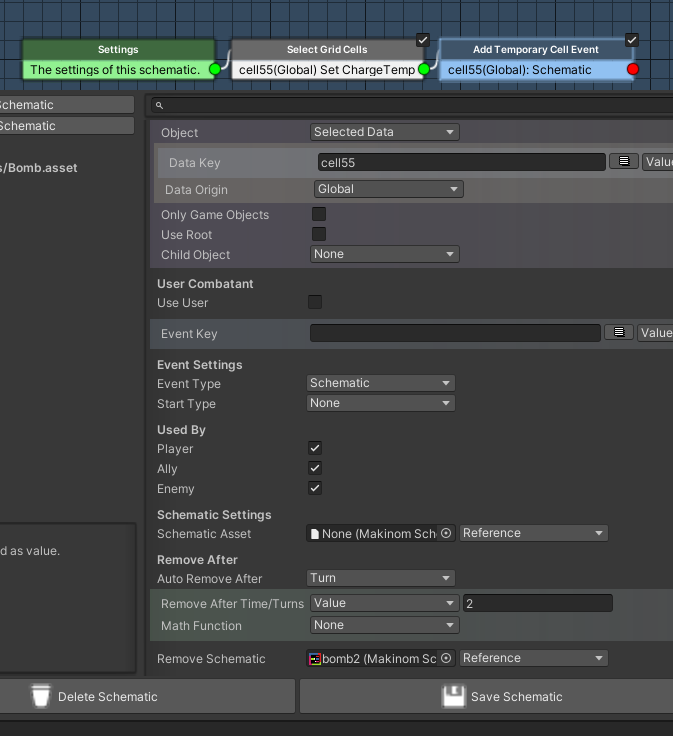Click the Delete Schematic button
This screenshot has width=673, height=736.
(147, 696)
